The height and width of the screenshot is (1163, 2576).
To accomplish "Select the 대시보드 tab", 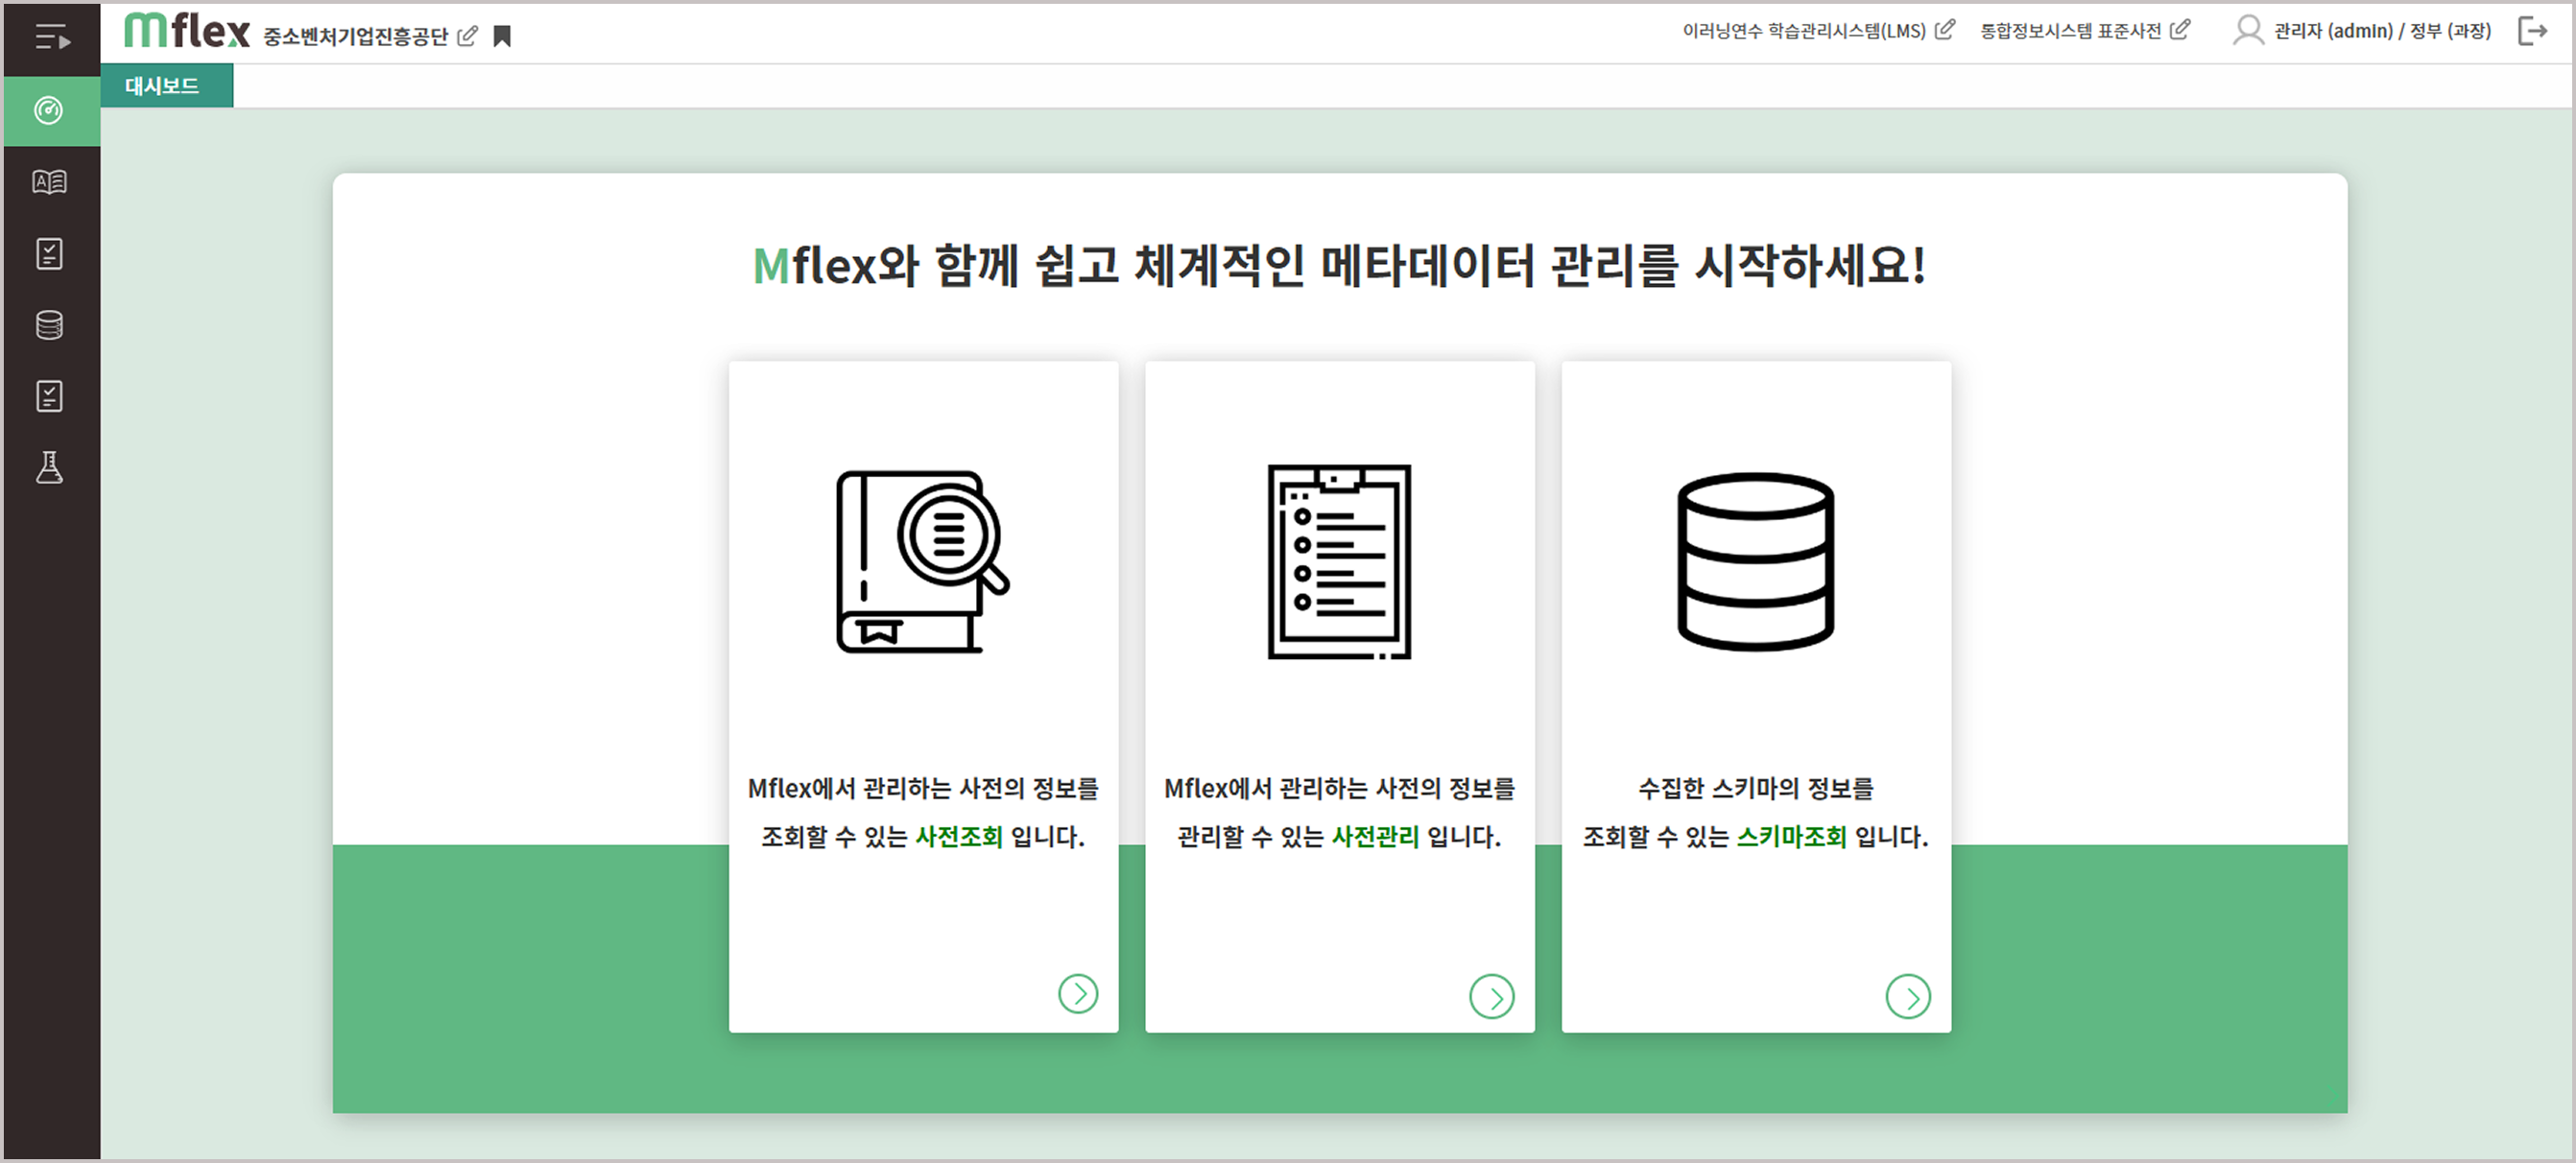I will click(166, 86).
